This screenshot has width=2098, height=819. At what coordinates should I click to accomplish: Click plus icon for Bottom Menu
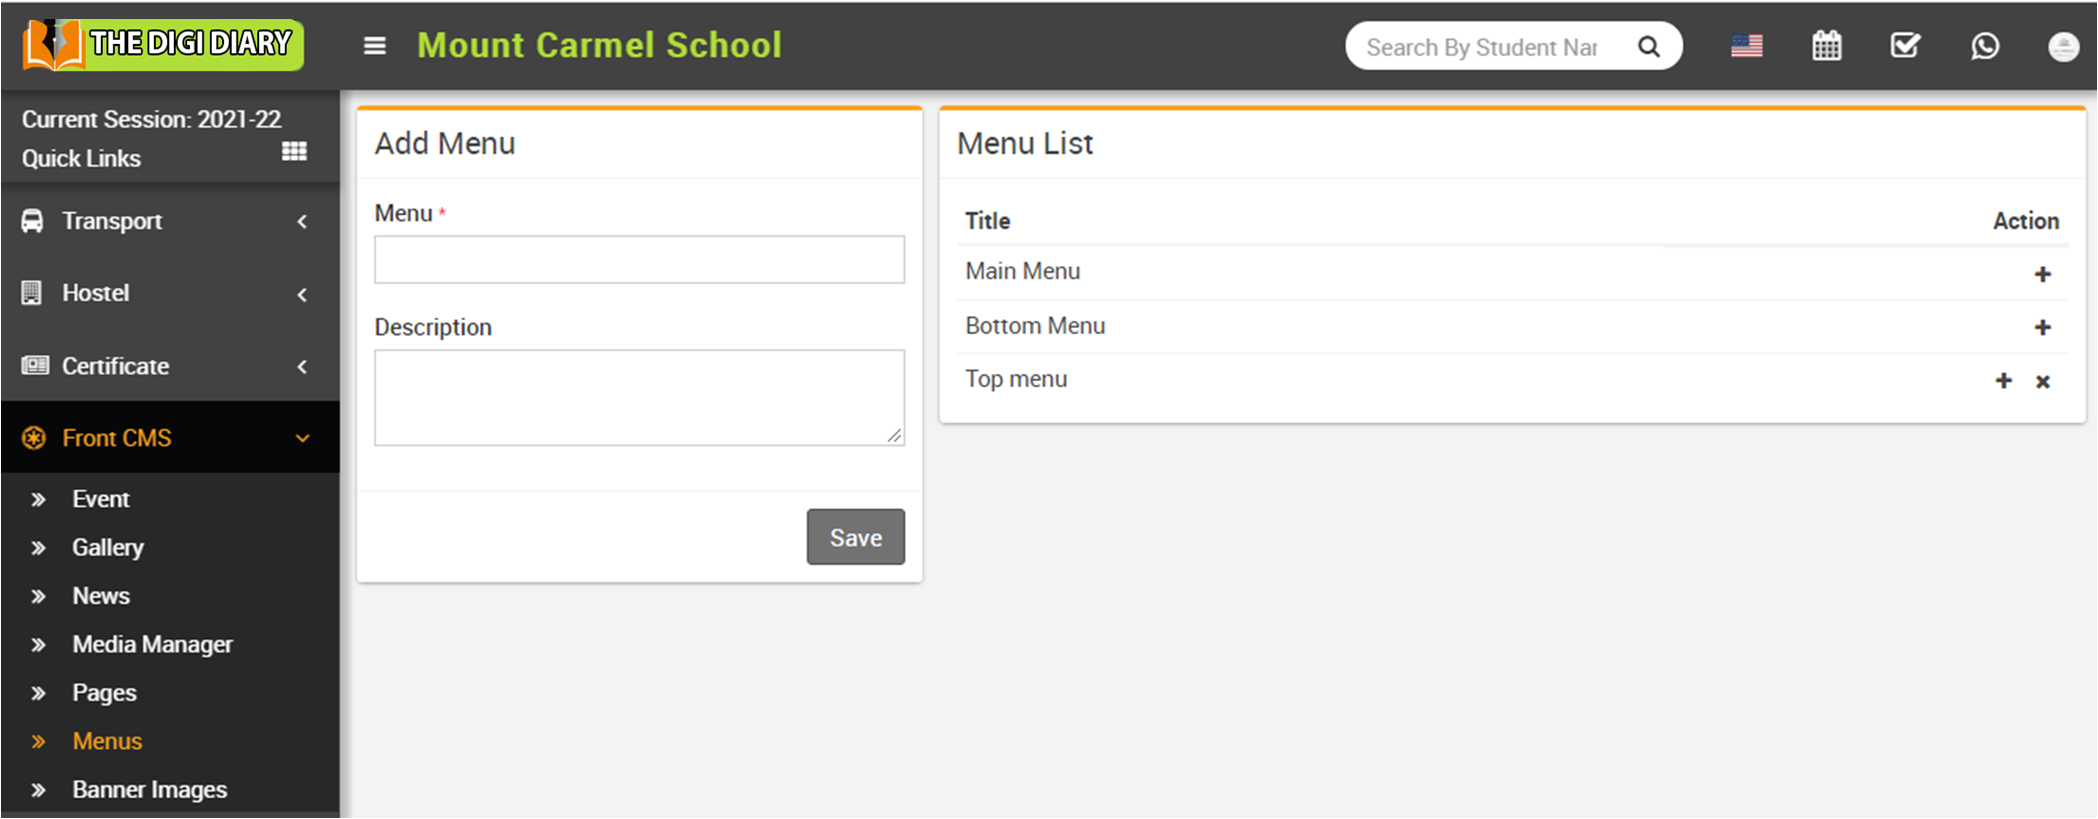point(2042,328)
